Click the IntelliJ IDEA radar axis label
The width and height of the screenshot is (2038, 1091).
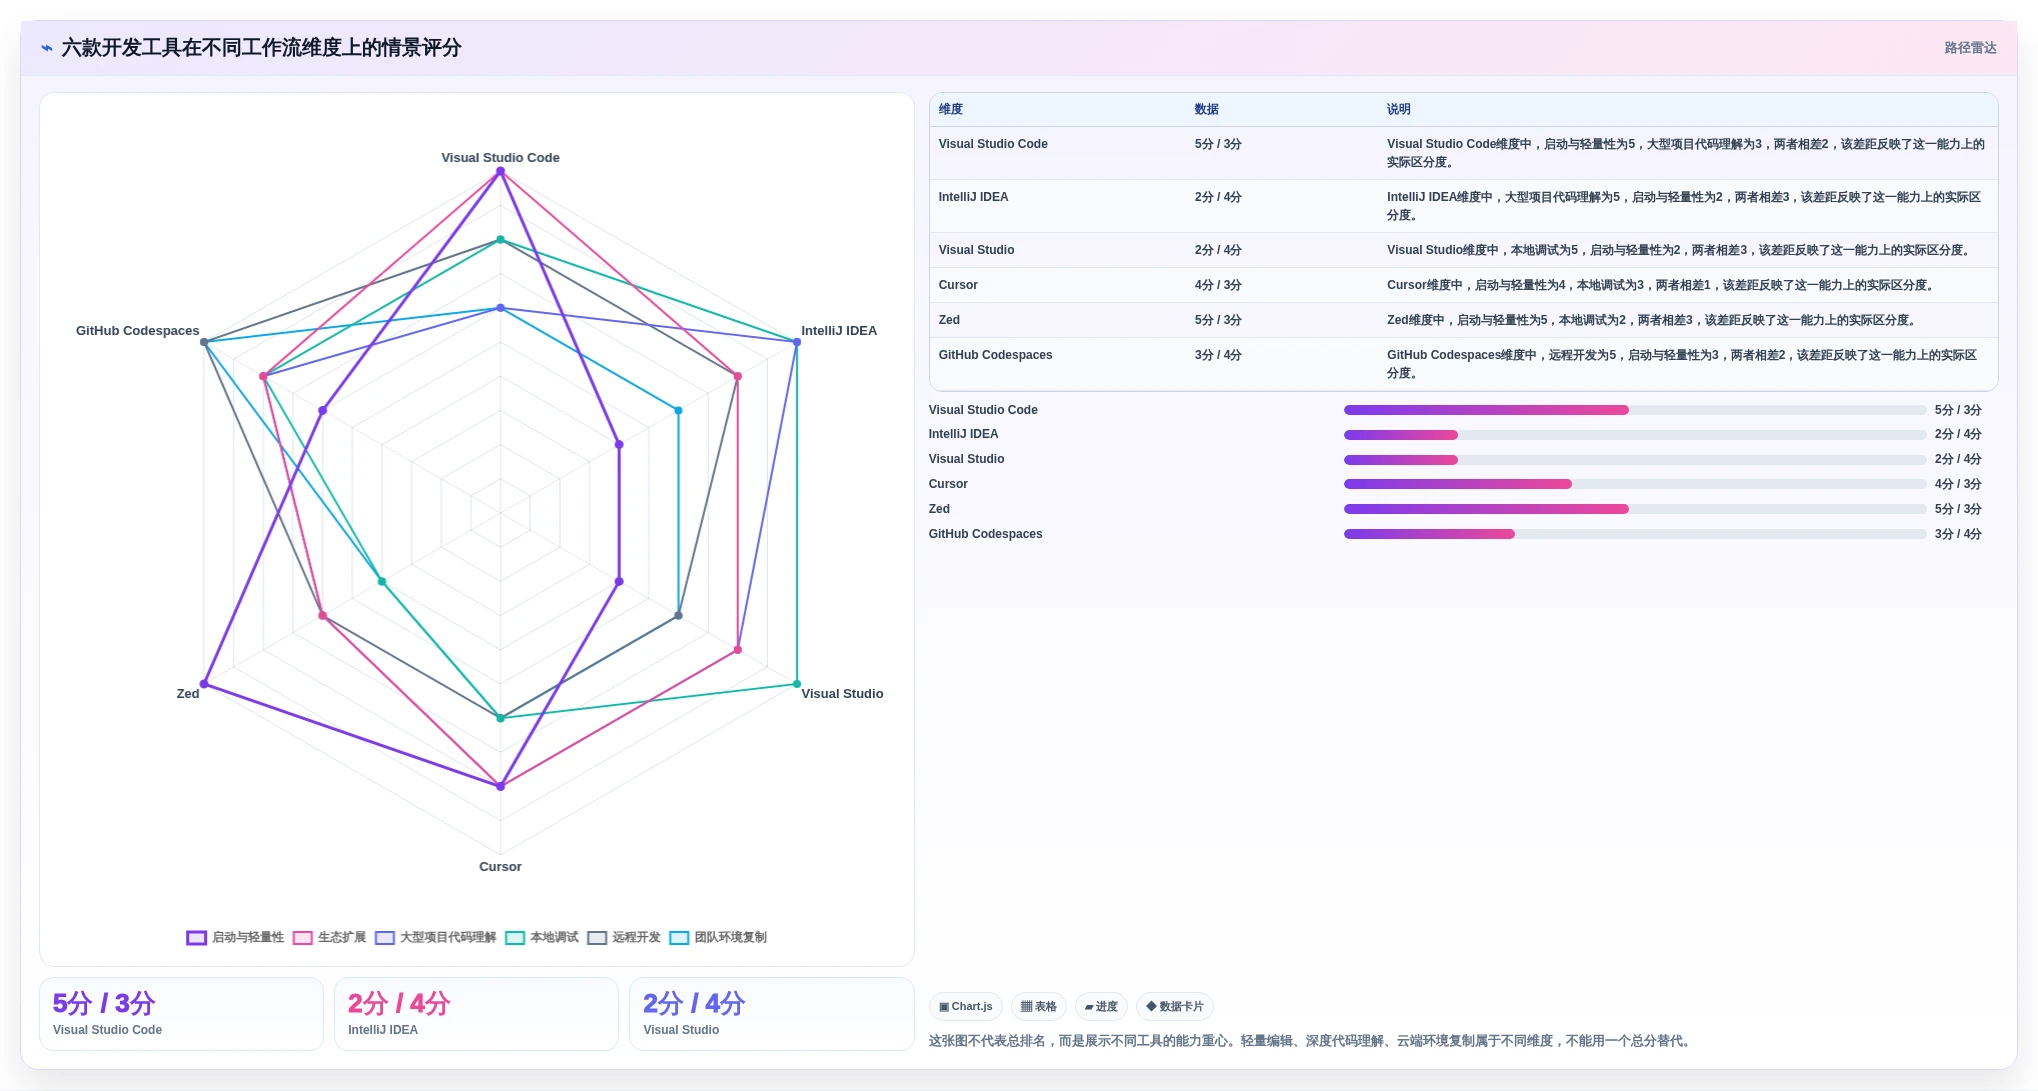pos(839,331)
